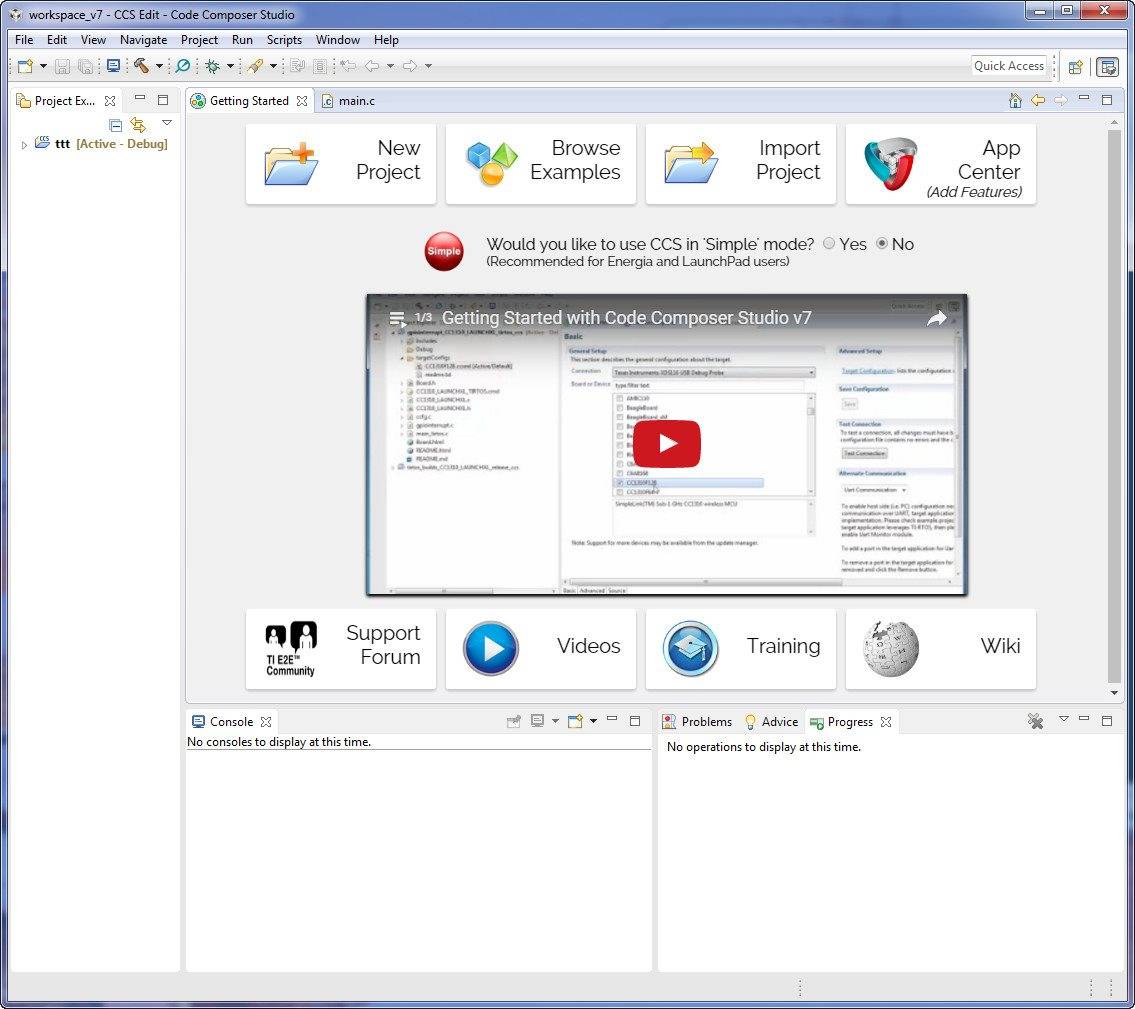Switch to the main.c editor tab
This screenshot has width=1135, height=1009.
[349, 101]
